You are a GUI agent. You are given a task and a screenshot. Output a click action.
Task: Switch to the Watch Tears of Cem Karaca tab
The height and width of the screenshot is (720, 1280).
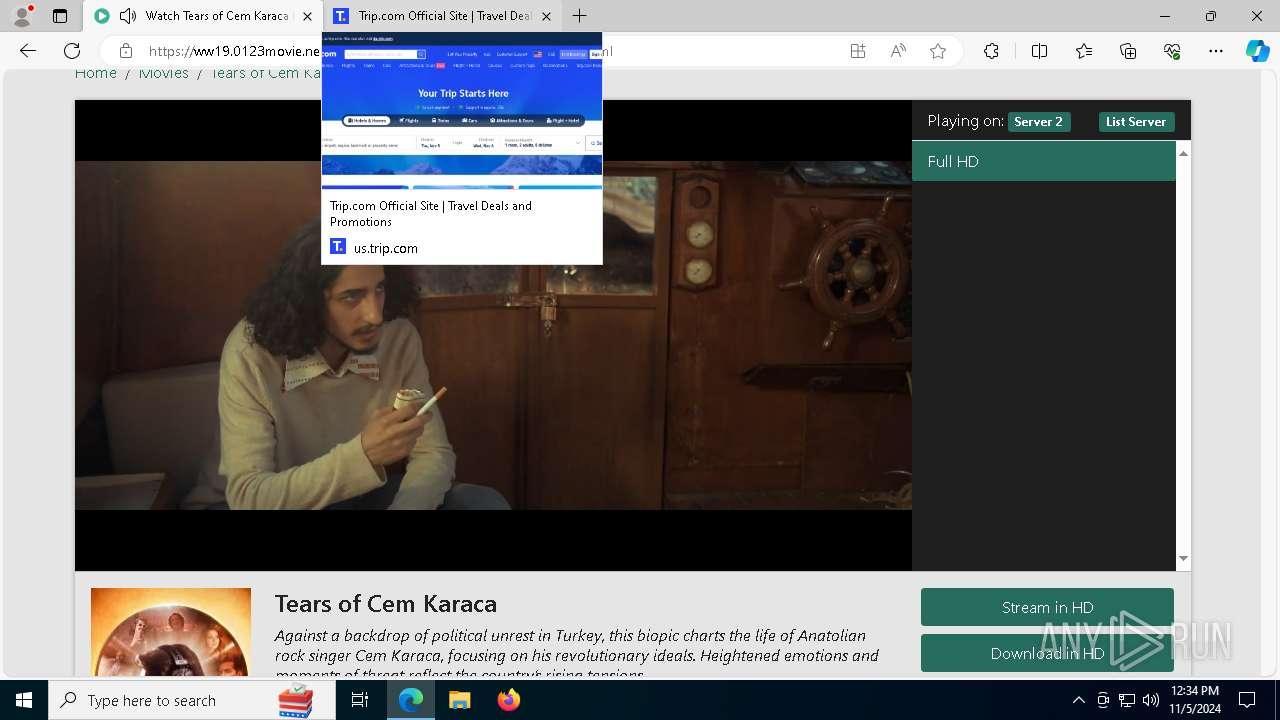203,16
